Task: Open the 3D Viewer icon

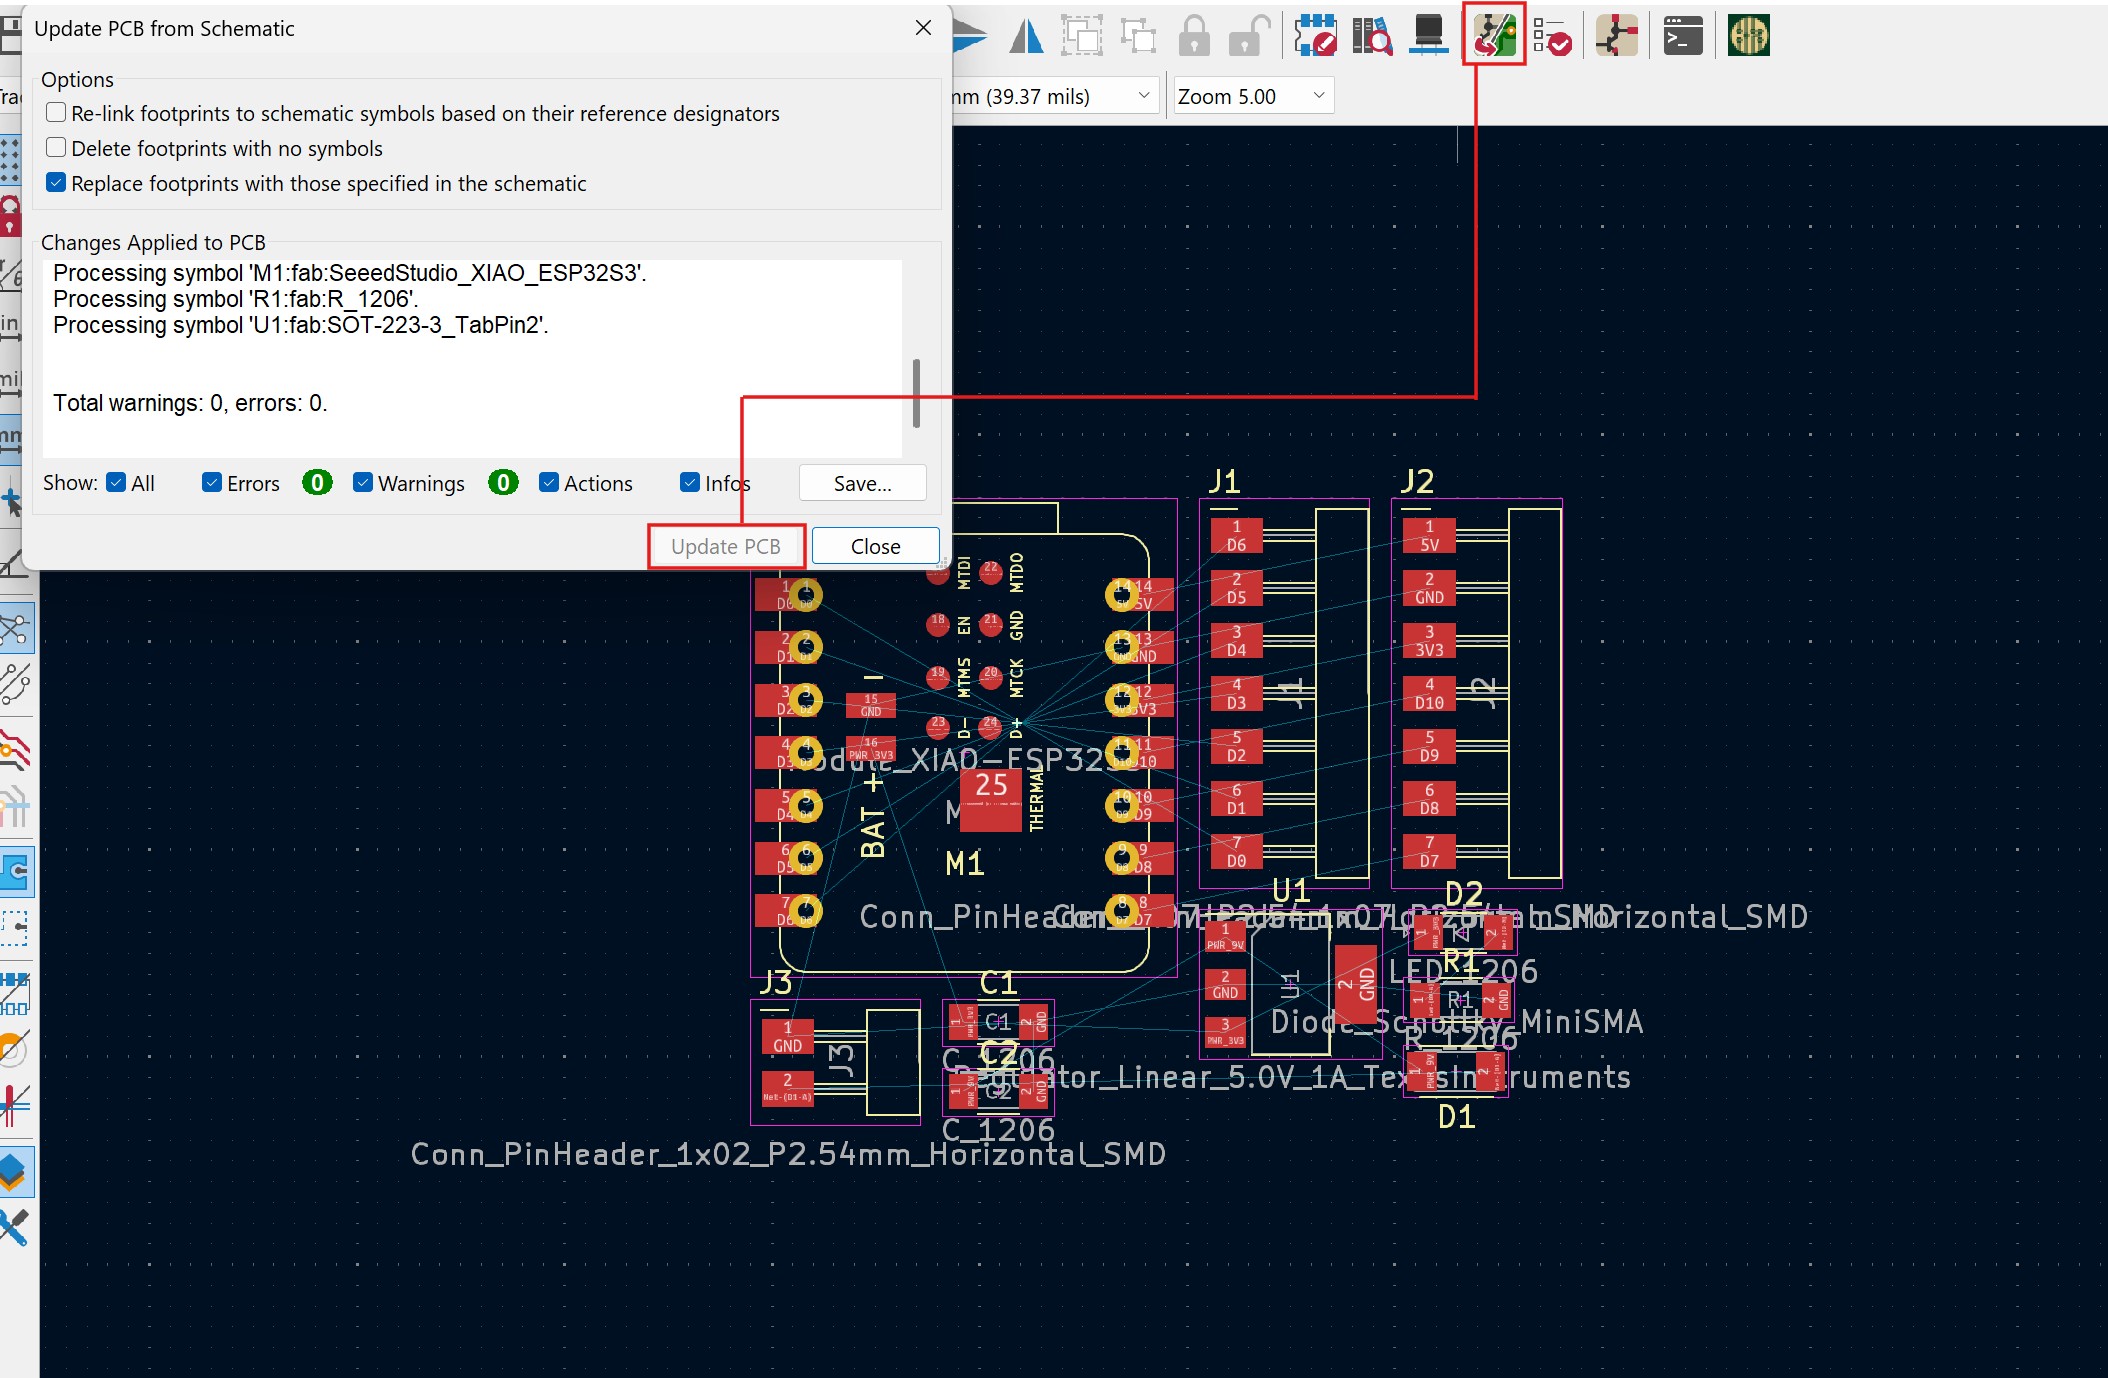Action: (1429, 37)
